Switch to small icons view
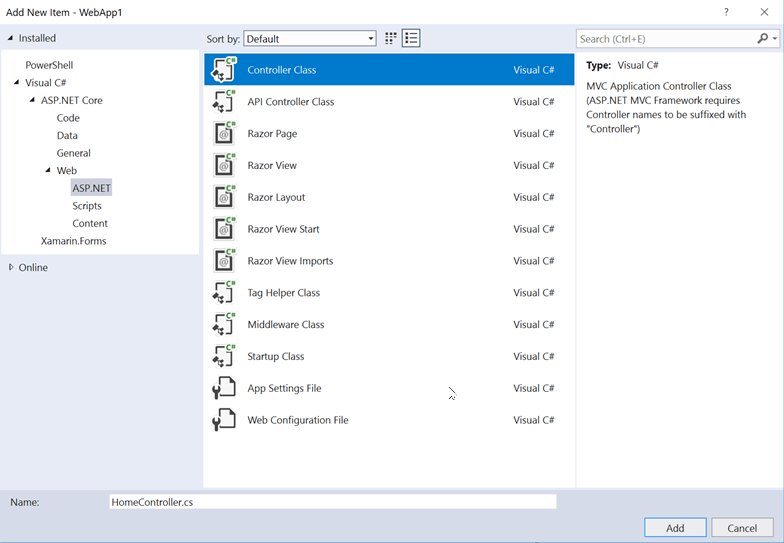This screenshot has width=784, height=543. click(x=391, y=38)
